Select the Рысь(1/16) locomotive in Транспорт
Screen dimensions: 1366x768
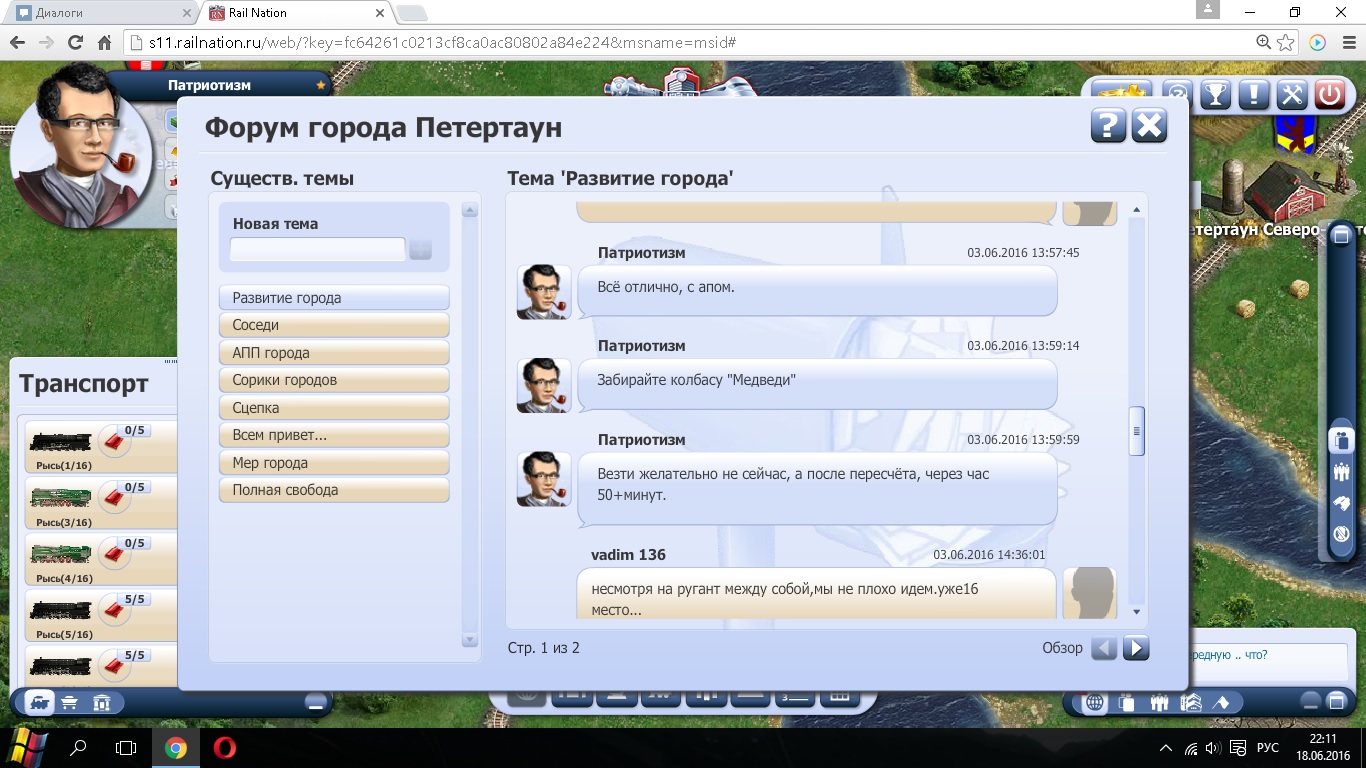pos(60,442)
